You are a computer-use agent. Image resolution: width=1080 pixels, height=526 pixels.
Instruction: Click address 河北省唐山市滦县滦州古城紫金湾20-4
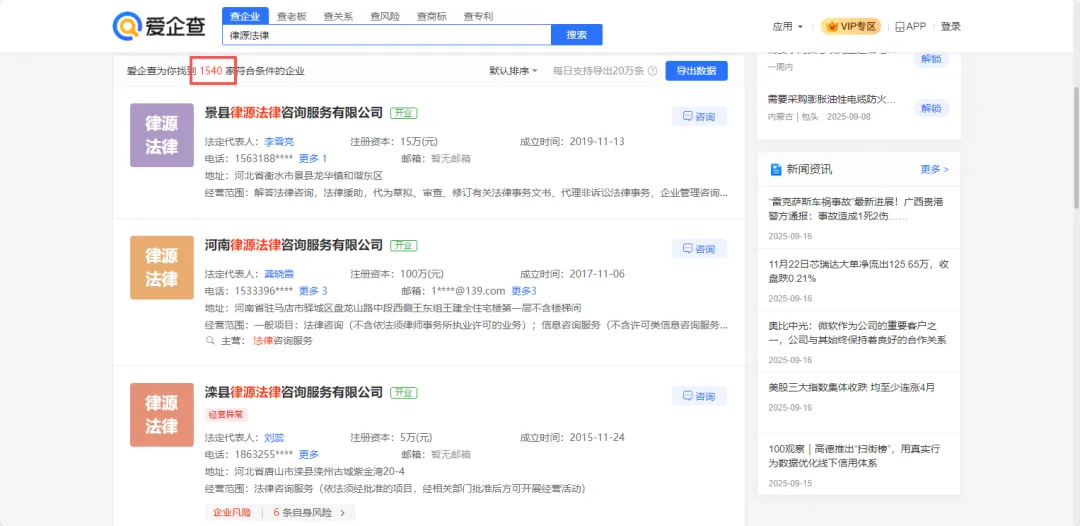(x=320, y=472)
